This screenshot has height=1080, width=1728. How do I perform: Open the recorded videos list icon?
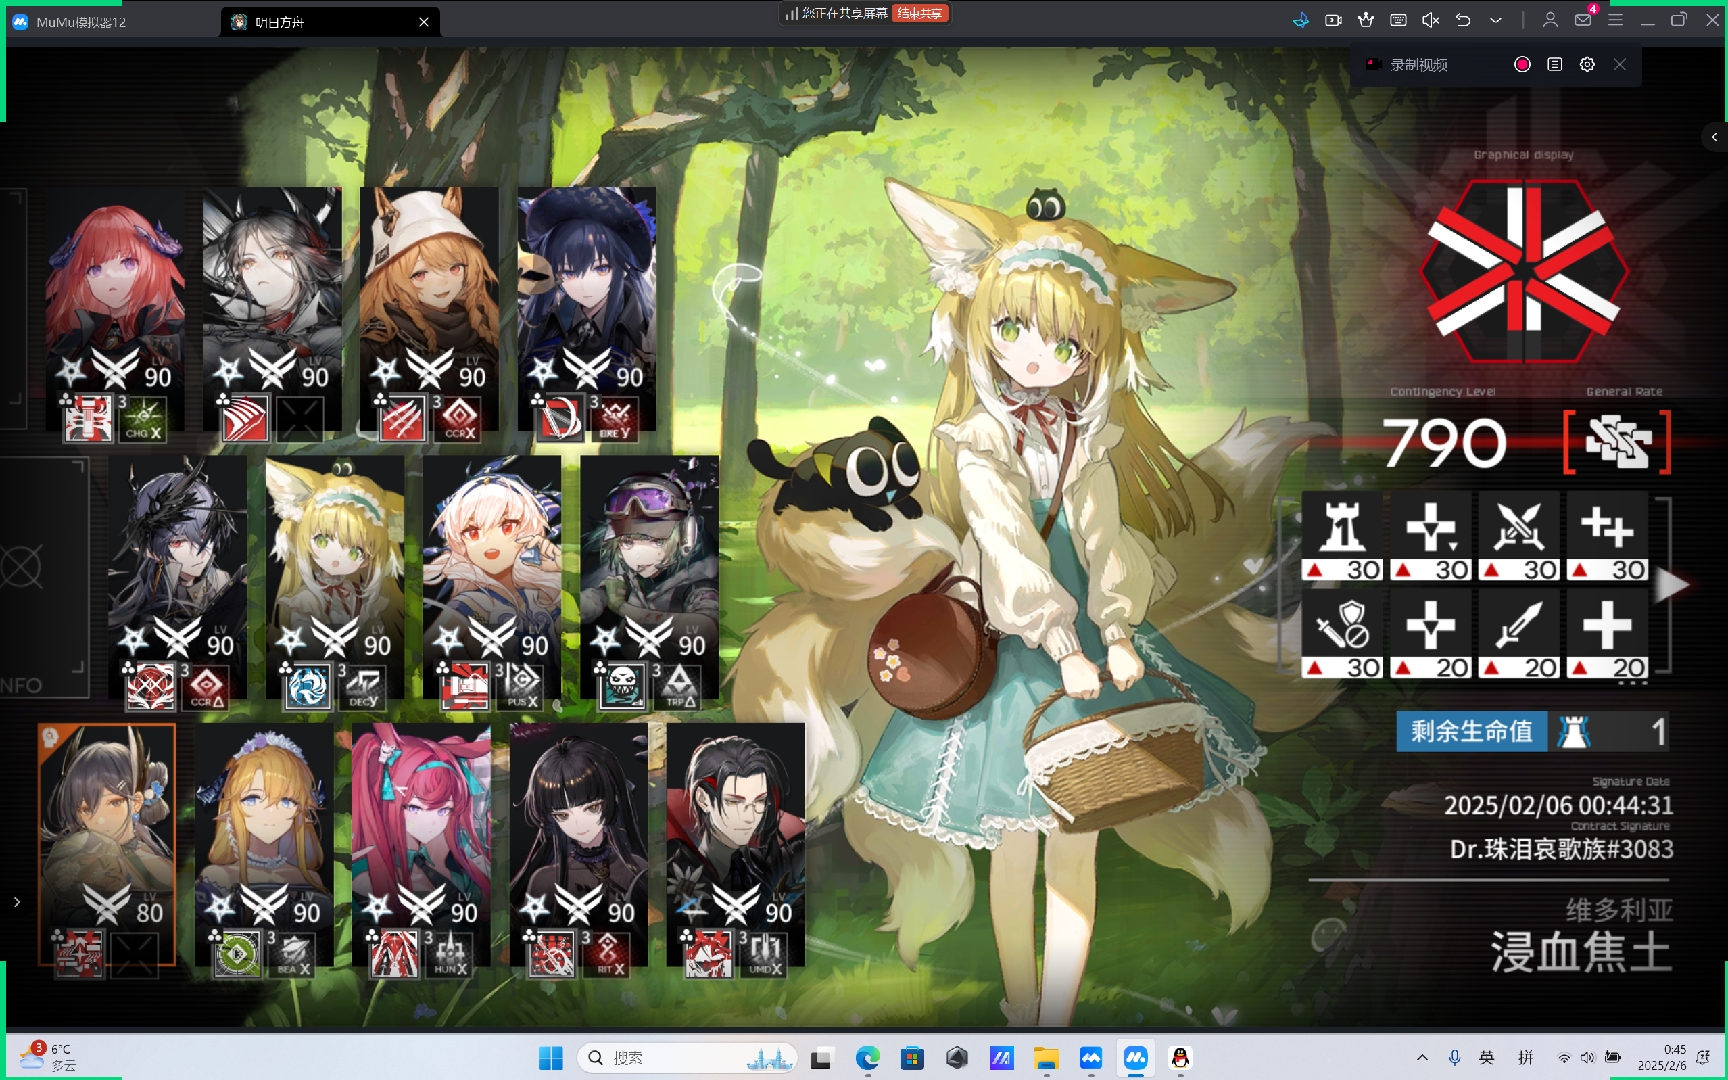coord(1554,64)
